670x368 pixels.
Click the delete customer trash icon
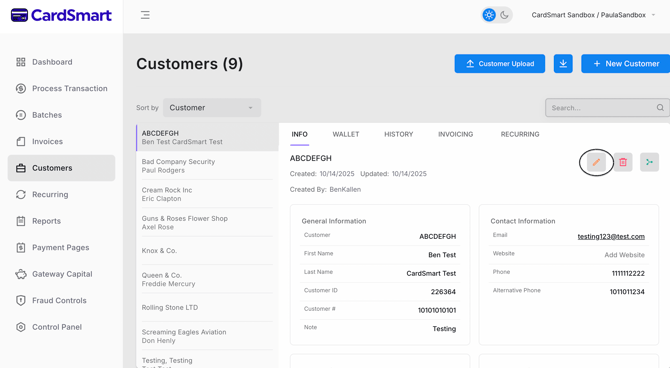623,162
